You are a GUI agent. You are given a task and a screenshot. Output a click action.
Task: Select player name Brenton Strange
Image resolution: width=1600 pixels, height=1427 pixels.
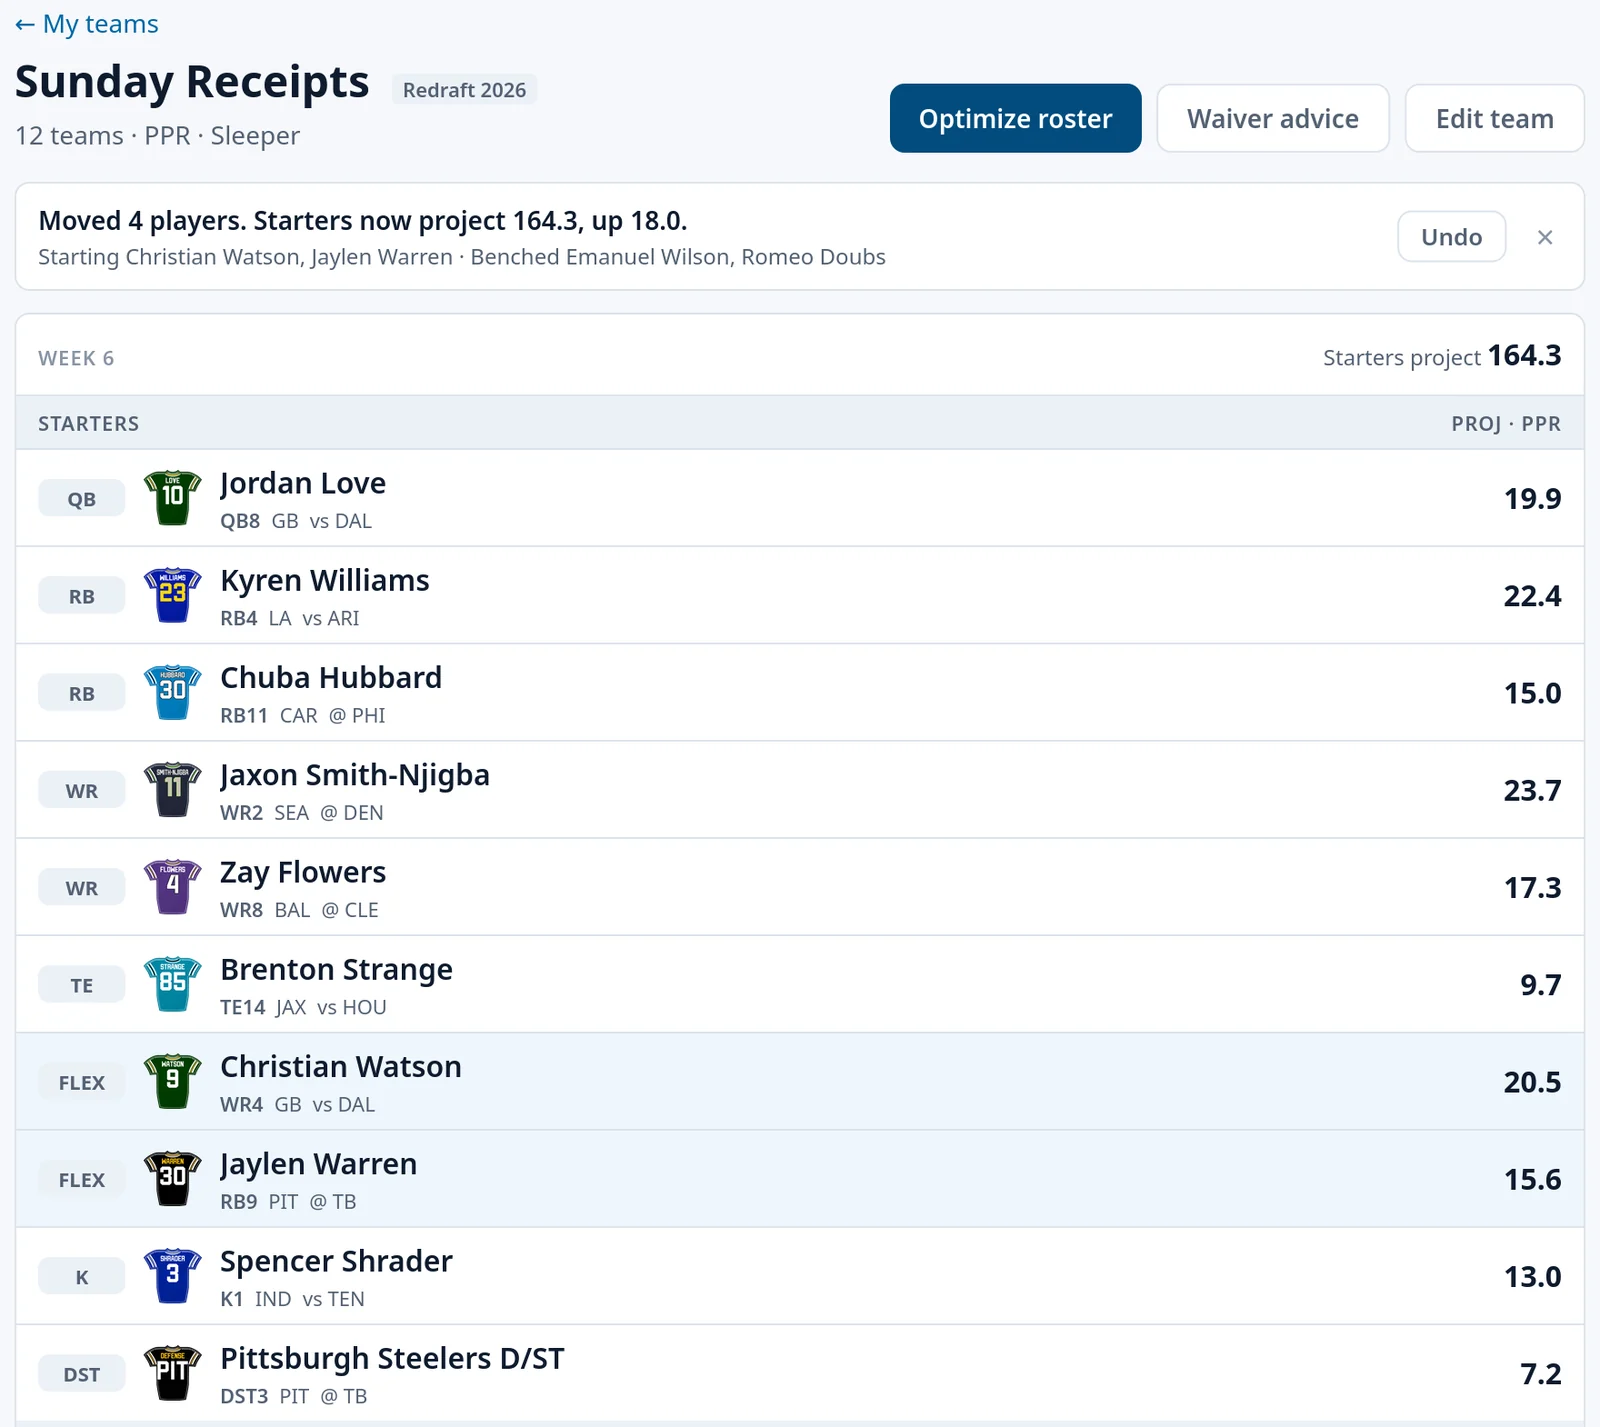click(x=336, y=969)
